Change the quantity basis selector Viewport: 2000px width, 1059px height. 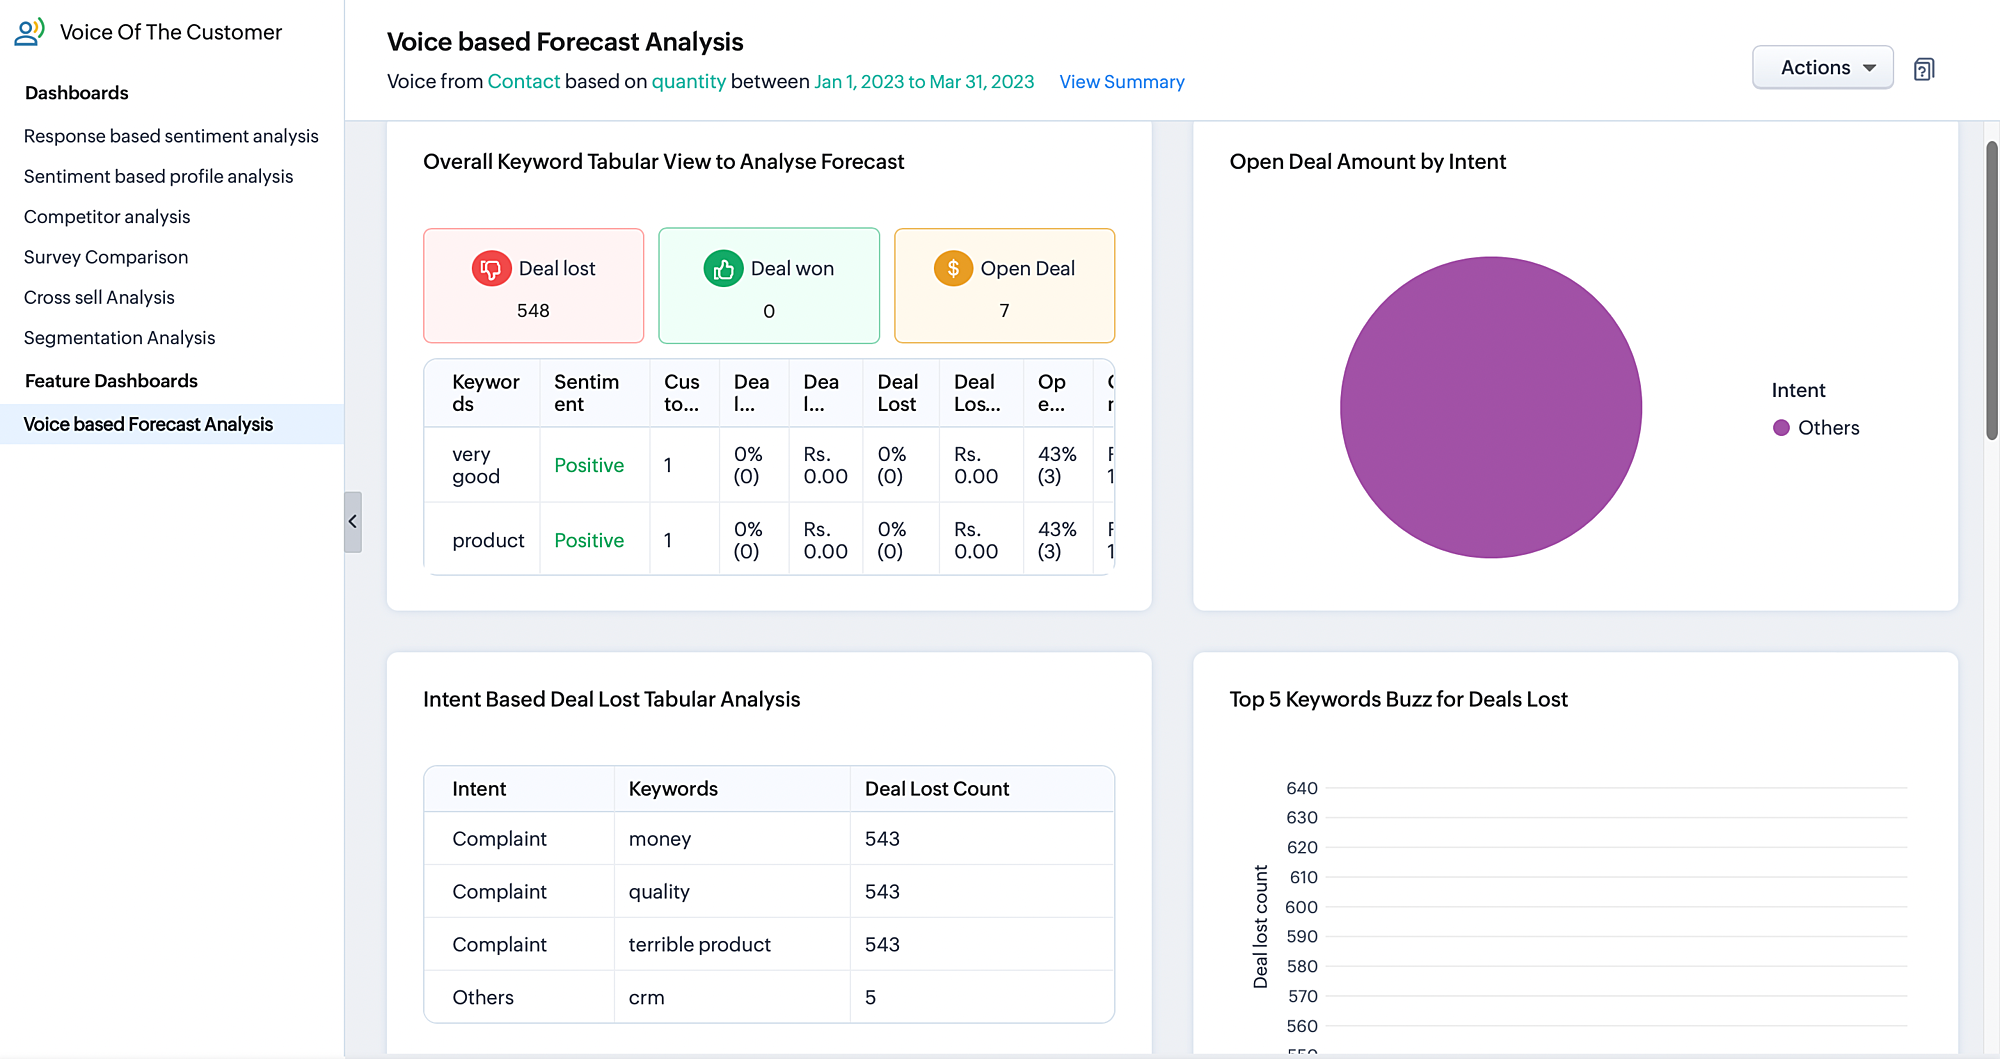pyautogui.click(x=689, y=81)
